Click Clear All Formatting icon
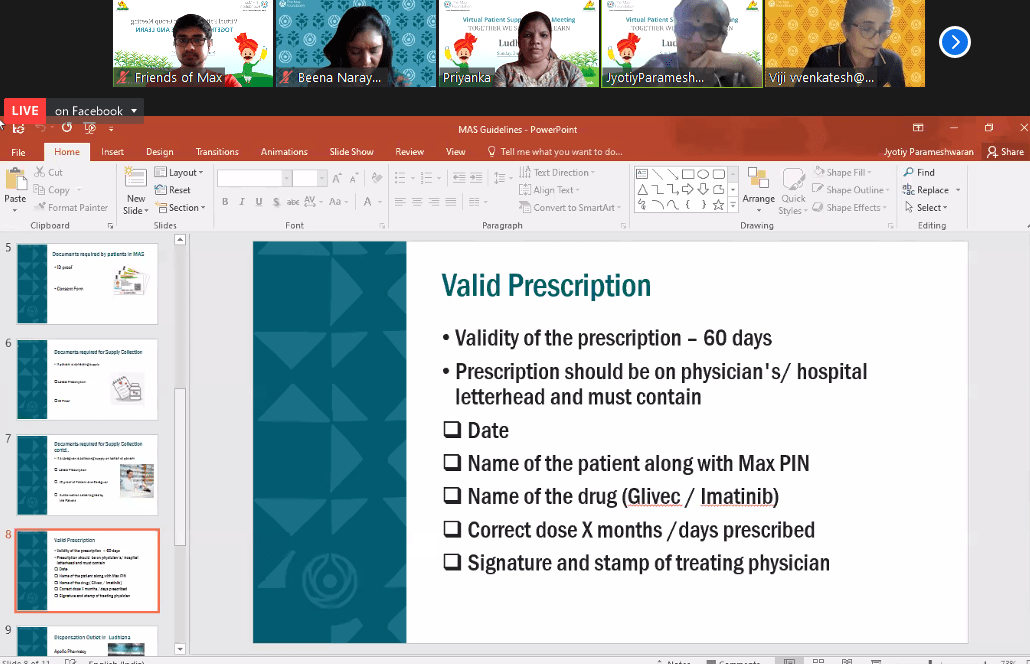 pyautogui.click(x=376, y=178)
